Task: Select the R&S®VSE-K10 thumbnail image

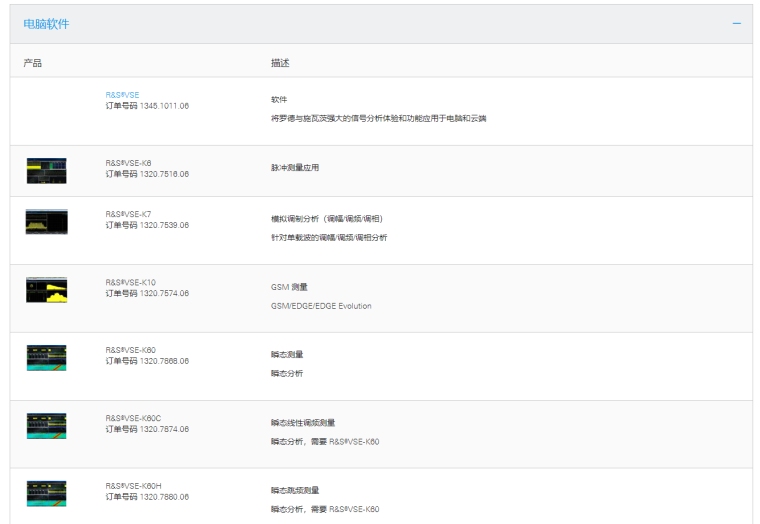Action: pyautogui.click(x=46, y=290)
